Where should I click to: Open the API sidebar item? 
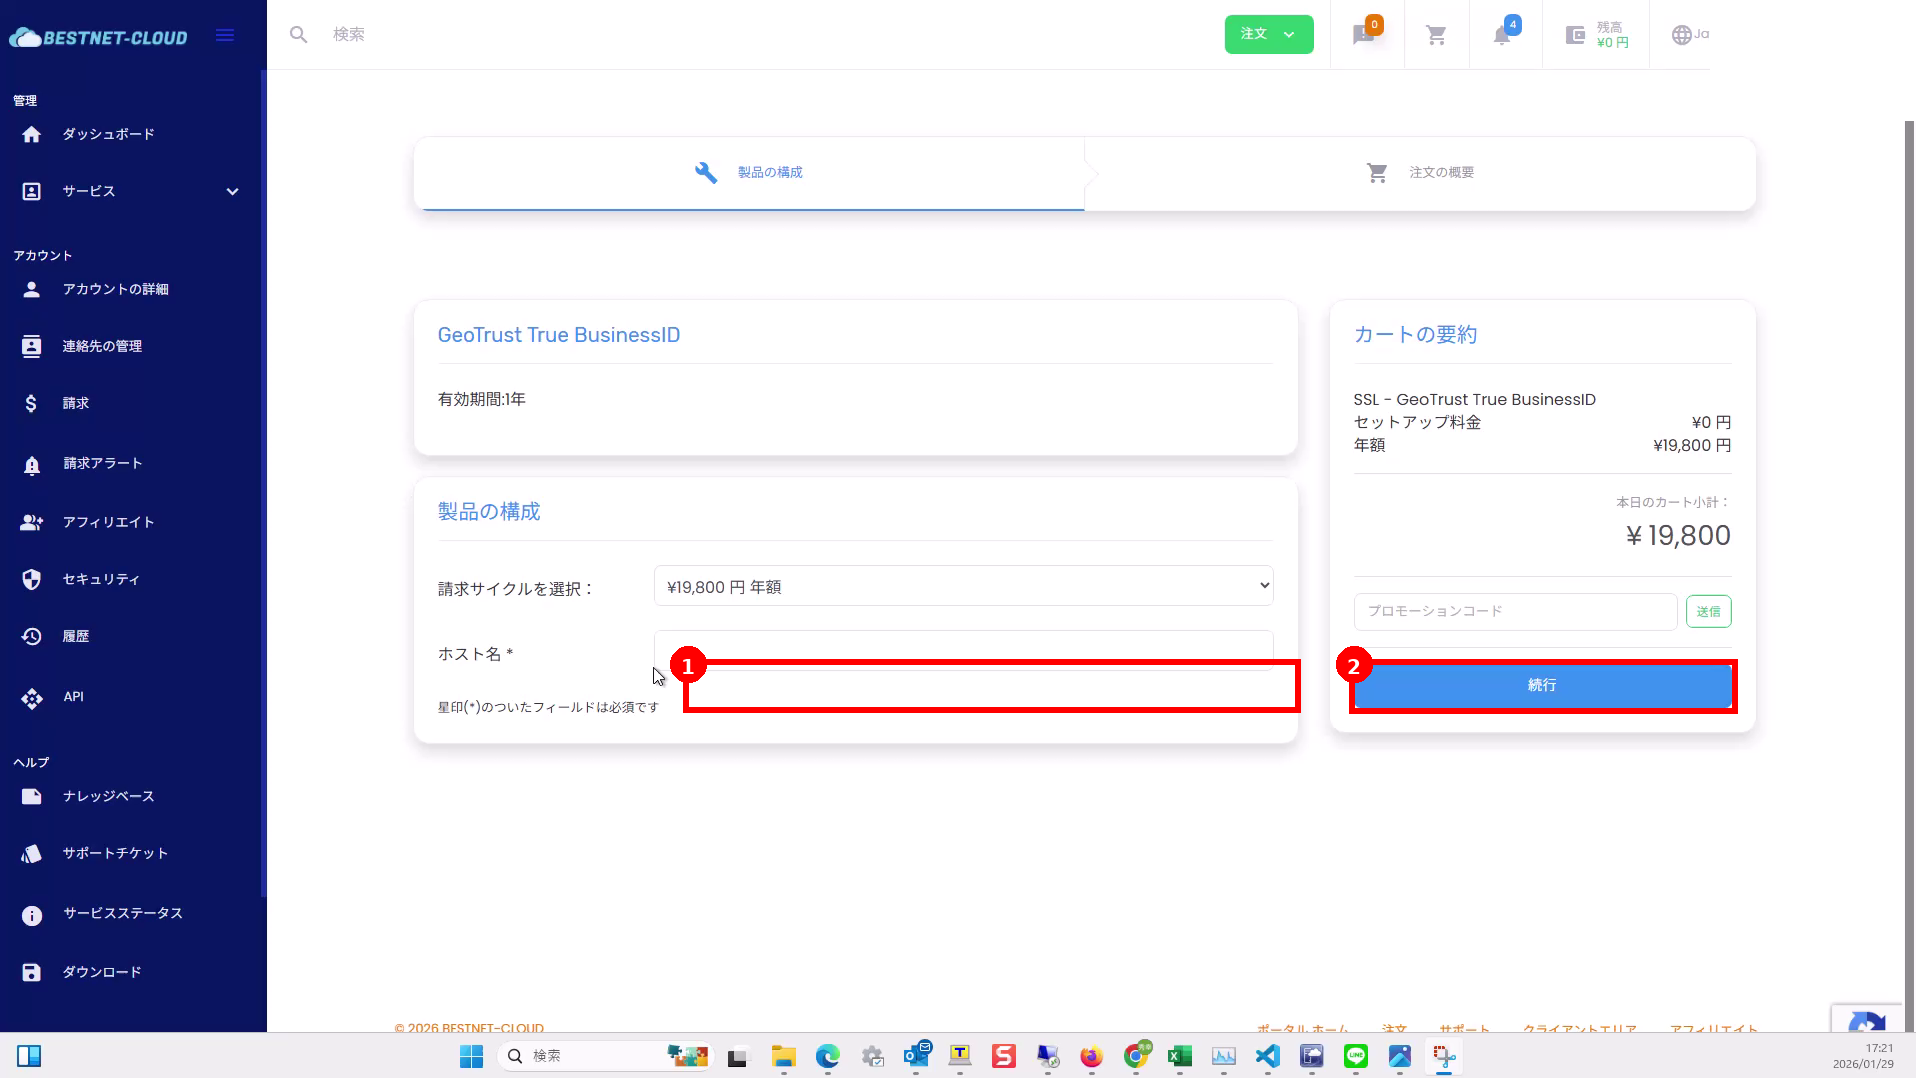tap(73, 697)
